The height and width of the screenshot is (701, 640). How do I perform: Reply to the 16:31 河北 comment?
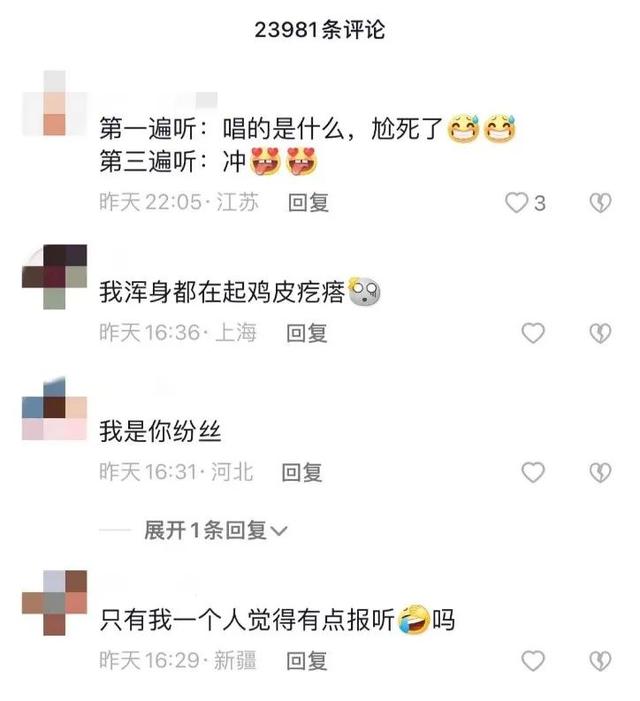click(302, 473)
